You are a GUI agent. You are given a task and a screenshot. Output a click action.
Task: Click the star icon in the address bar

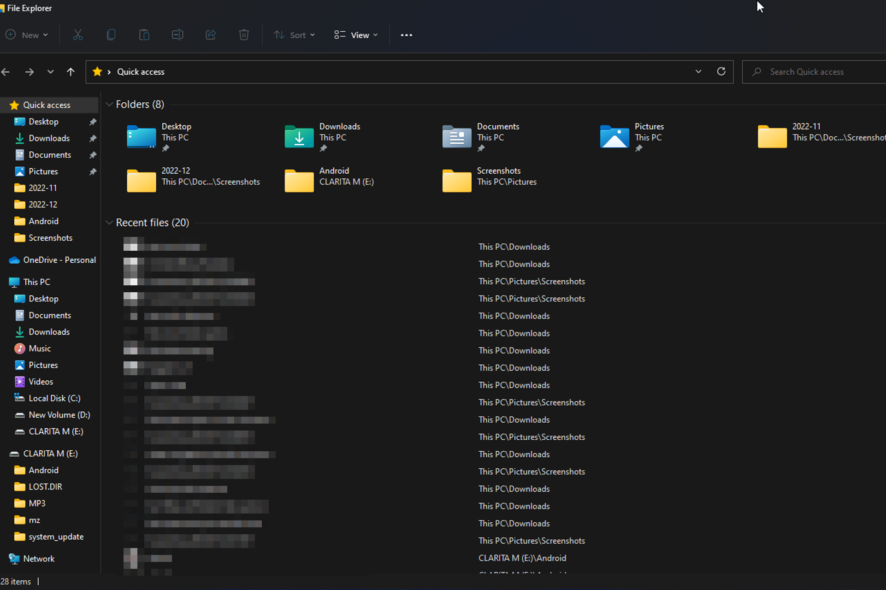(x=97, y=71)
